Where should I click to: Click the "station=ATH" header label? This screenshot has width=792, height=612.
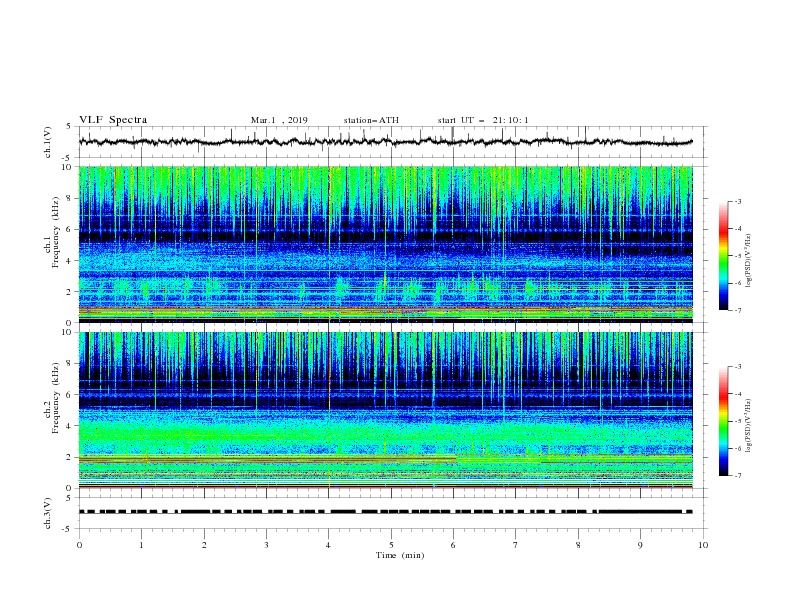pos(371,120)
